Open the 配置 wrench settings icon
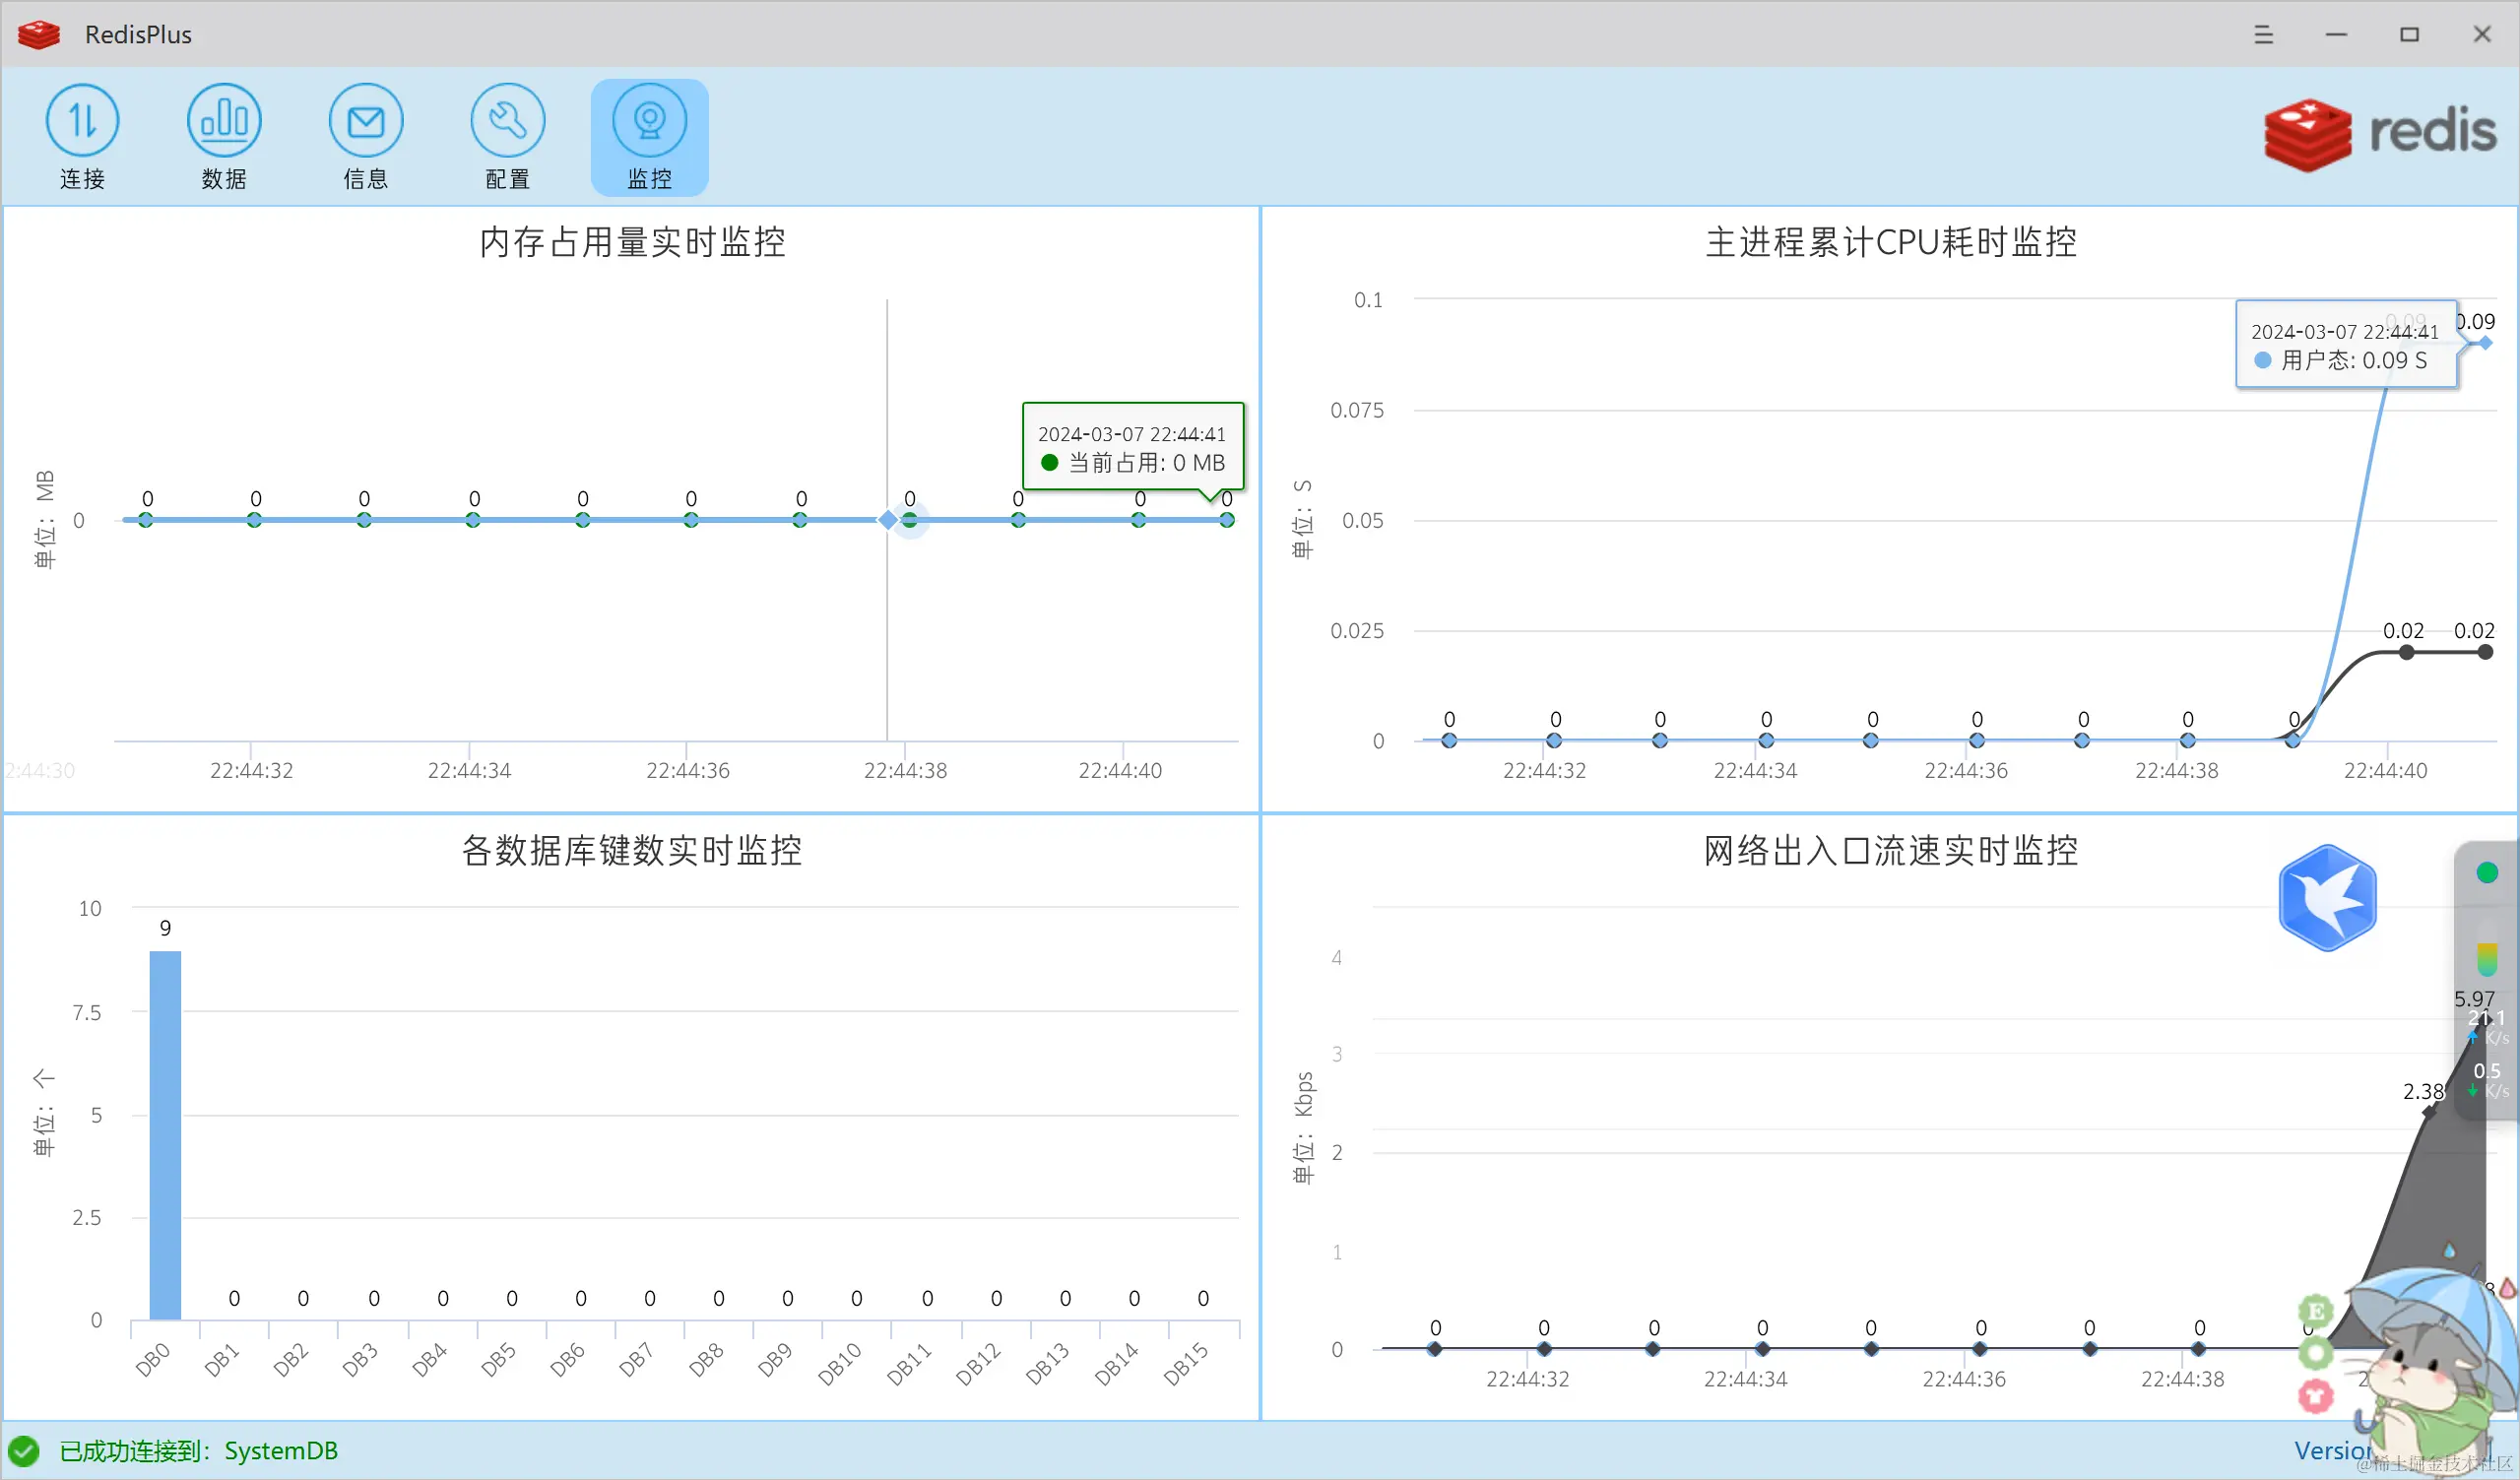Image resolution: width=2520 pixels, height=1480 pixels. (x=508, y=122)
